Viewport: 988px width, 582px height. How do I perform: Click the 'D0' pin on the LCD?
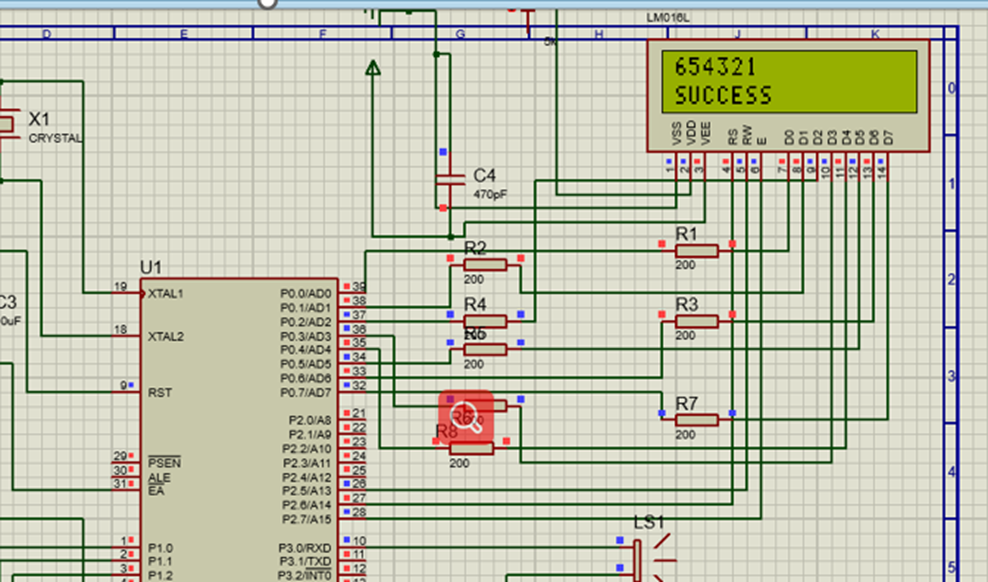click(x=789, y=138)
